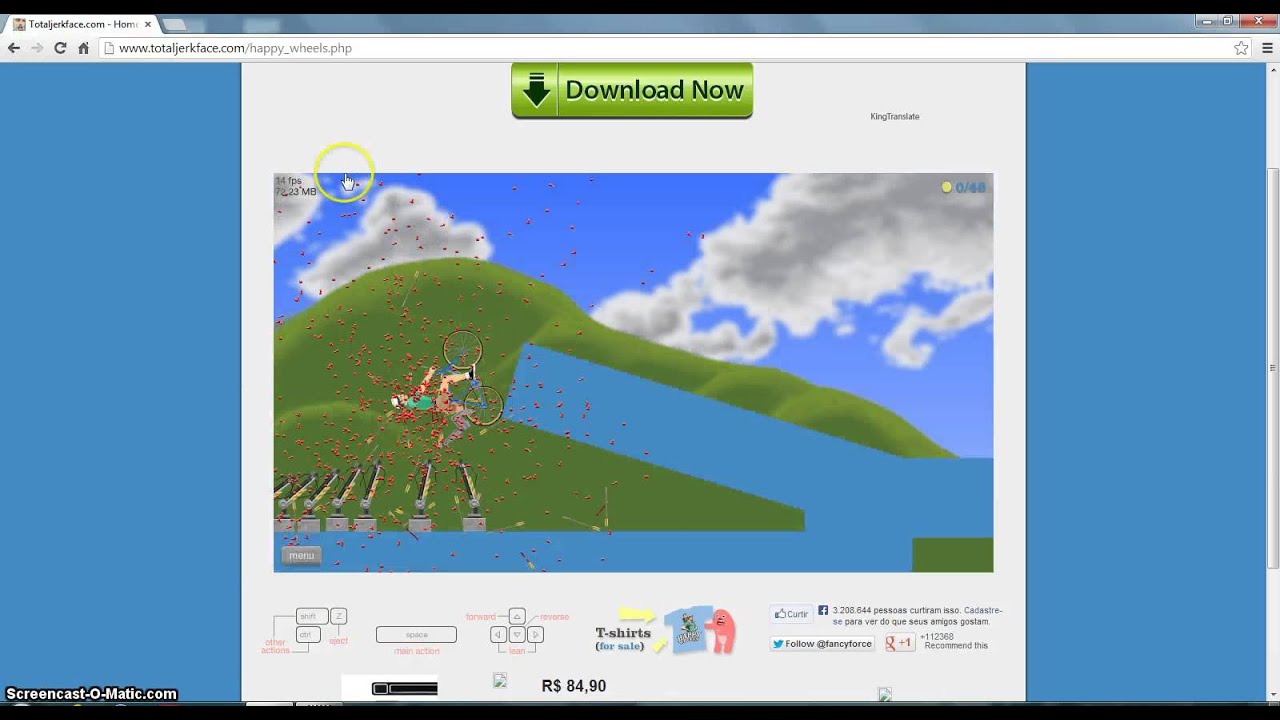The width and height of the screenshot is (1280, 720).
Task: Click the black product image in the ad
Action: 405,688
